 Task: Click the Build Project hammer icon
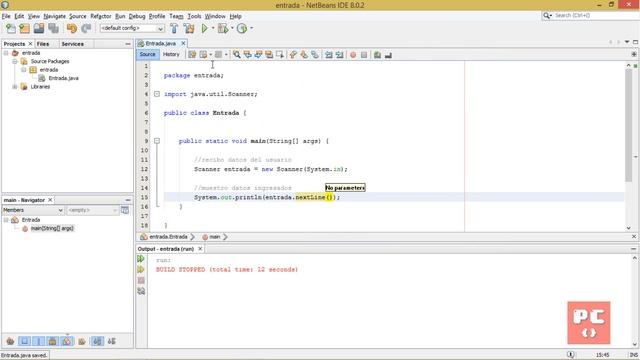(174, 28)
